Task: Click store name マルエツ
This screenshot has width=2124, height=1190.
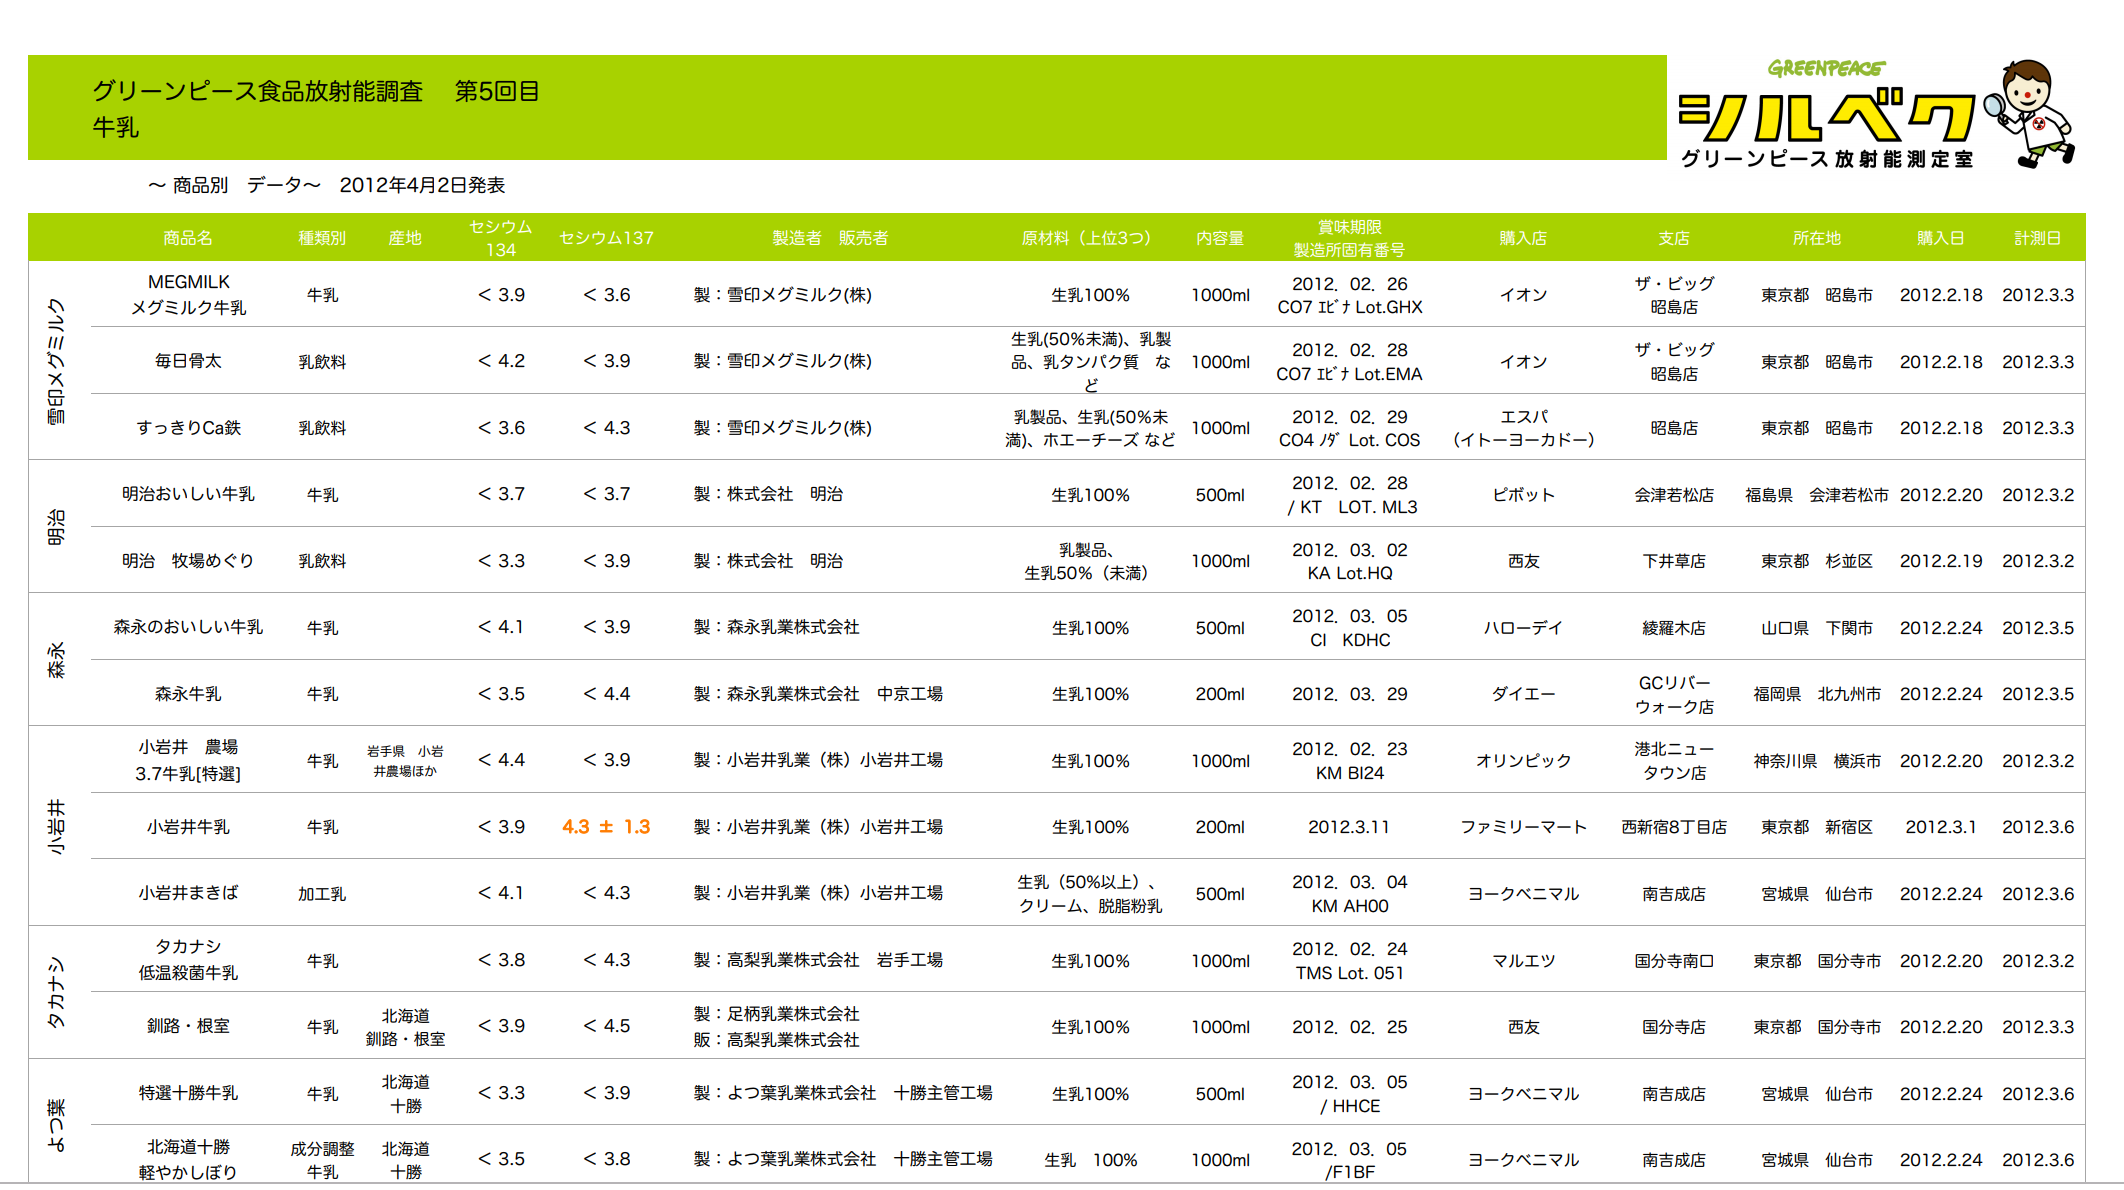Action: (x=1523, y=961)
